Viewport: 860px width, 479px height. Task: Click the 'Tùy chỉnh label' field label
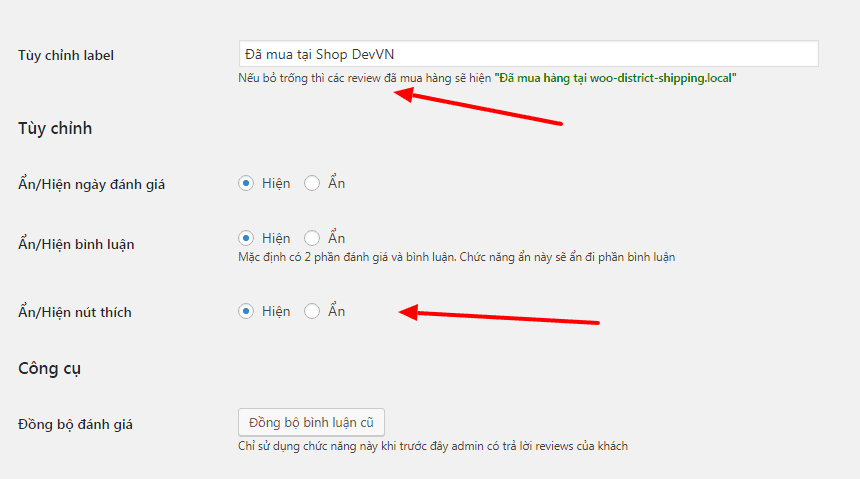66,55
